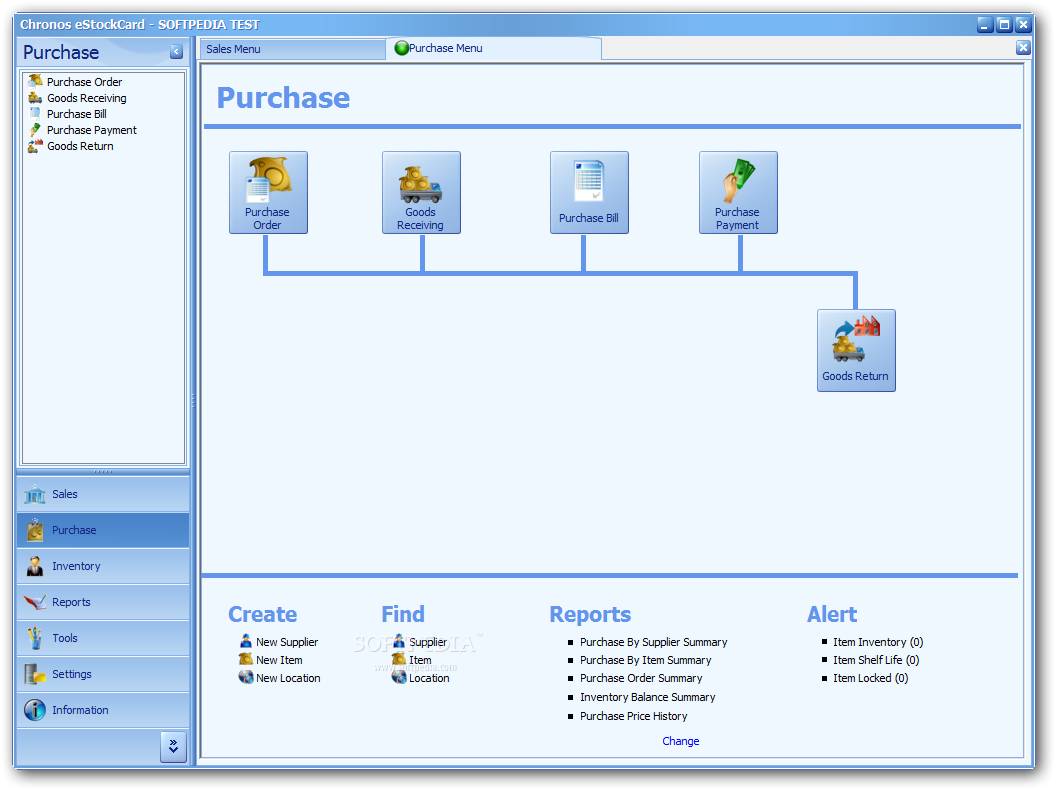The width and height of the screenshot is (1056, 790).
Task: Click the Goods Receiving icon in the sidebar list
Action: 35,98
